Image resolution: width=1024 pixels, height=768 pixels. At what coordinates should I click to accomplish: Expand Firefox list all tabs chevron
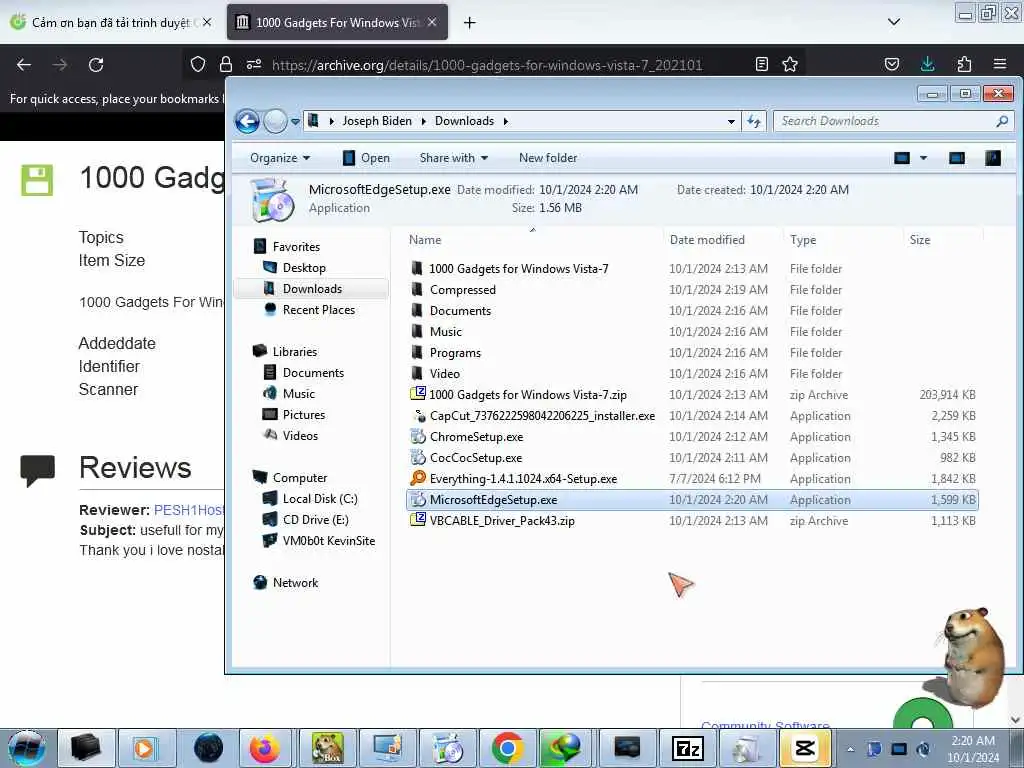(894, 22)
